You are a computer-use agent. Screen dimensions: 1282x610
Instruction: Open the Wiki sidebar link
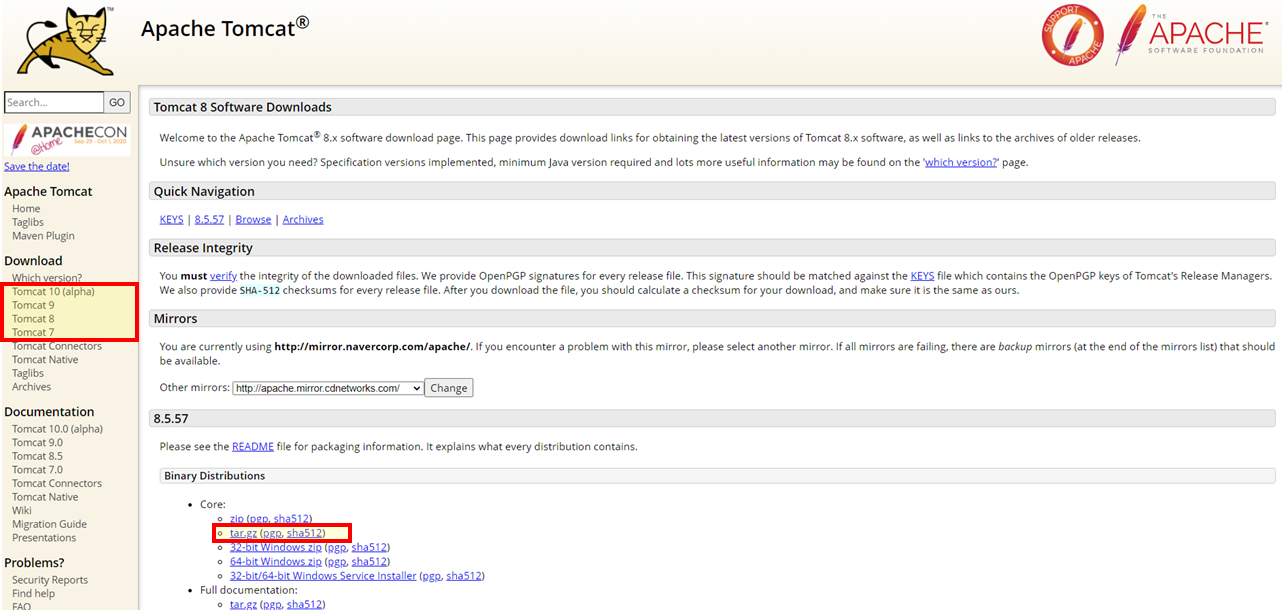[x=22, y=510]
